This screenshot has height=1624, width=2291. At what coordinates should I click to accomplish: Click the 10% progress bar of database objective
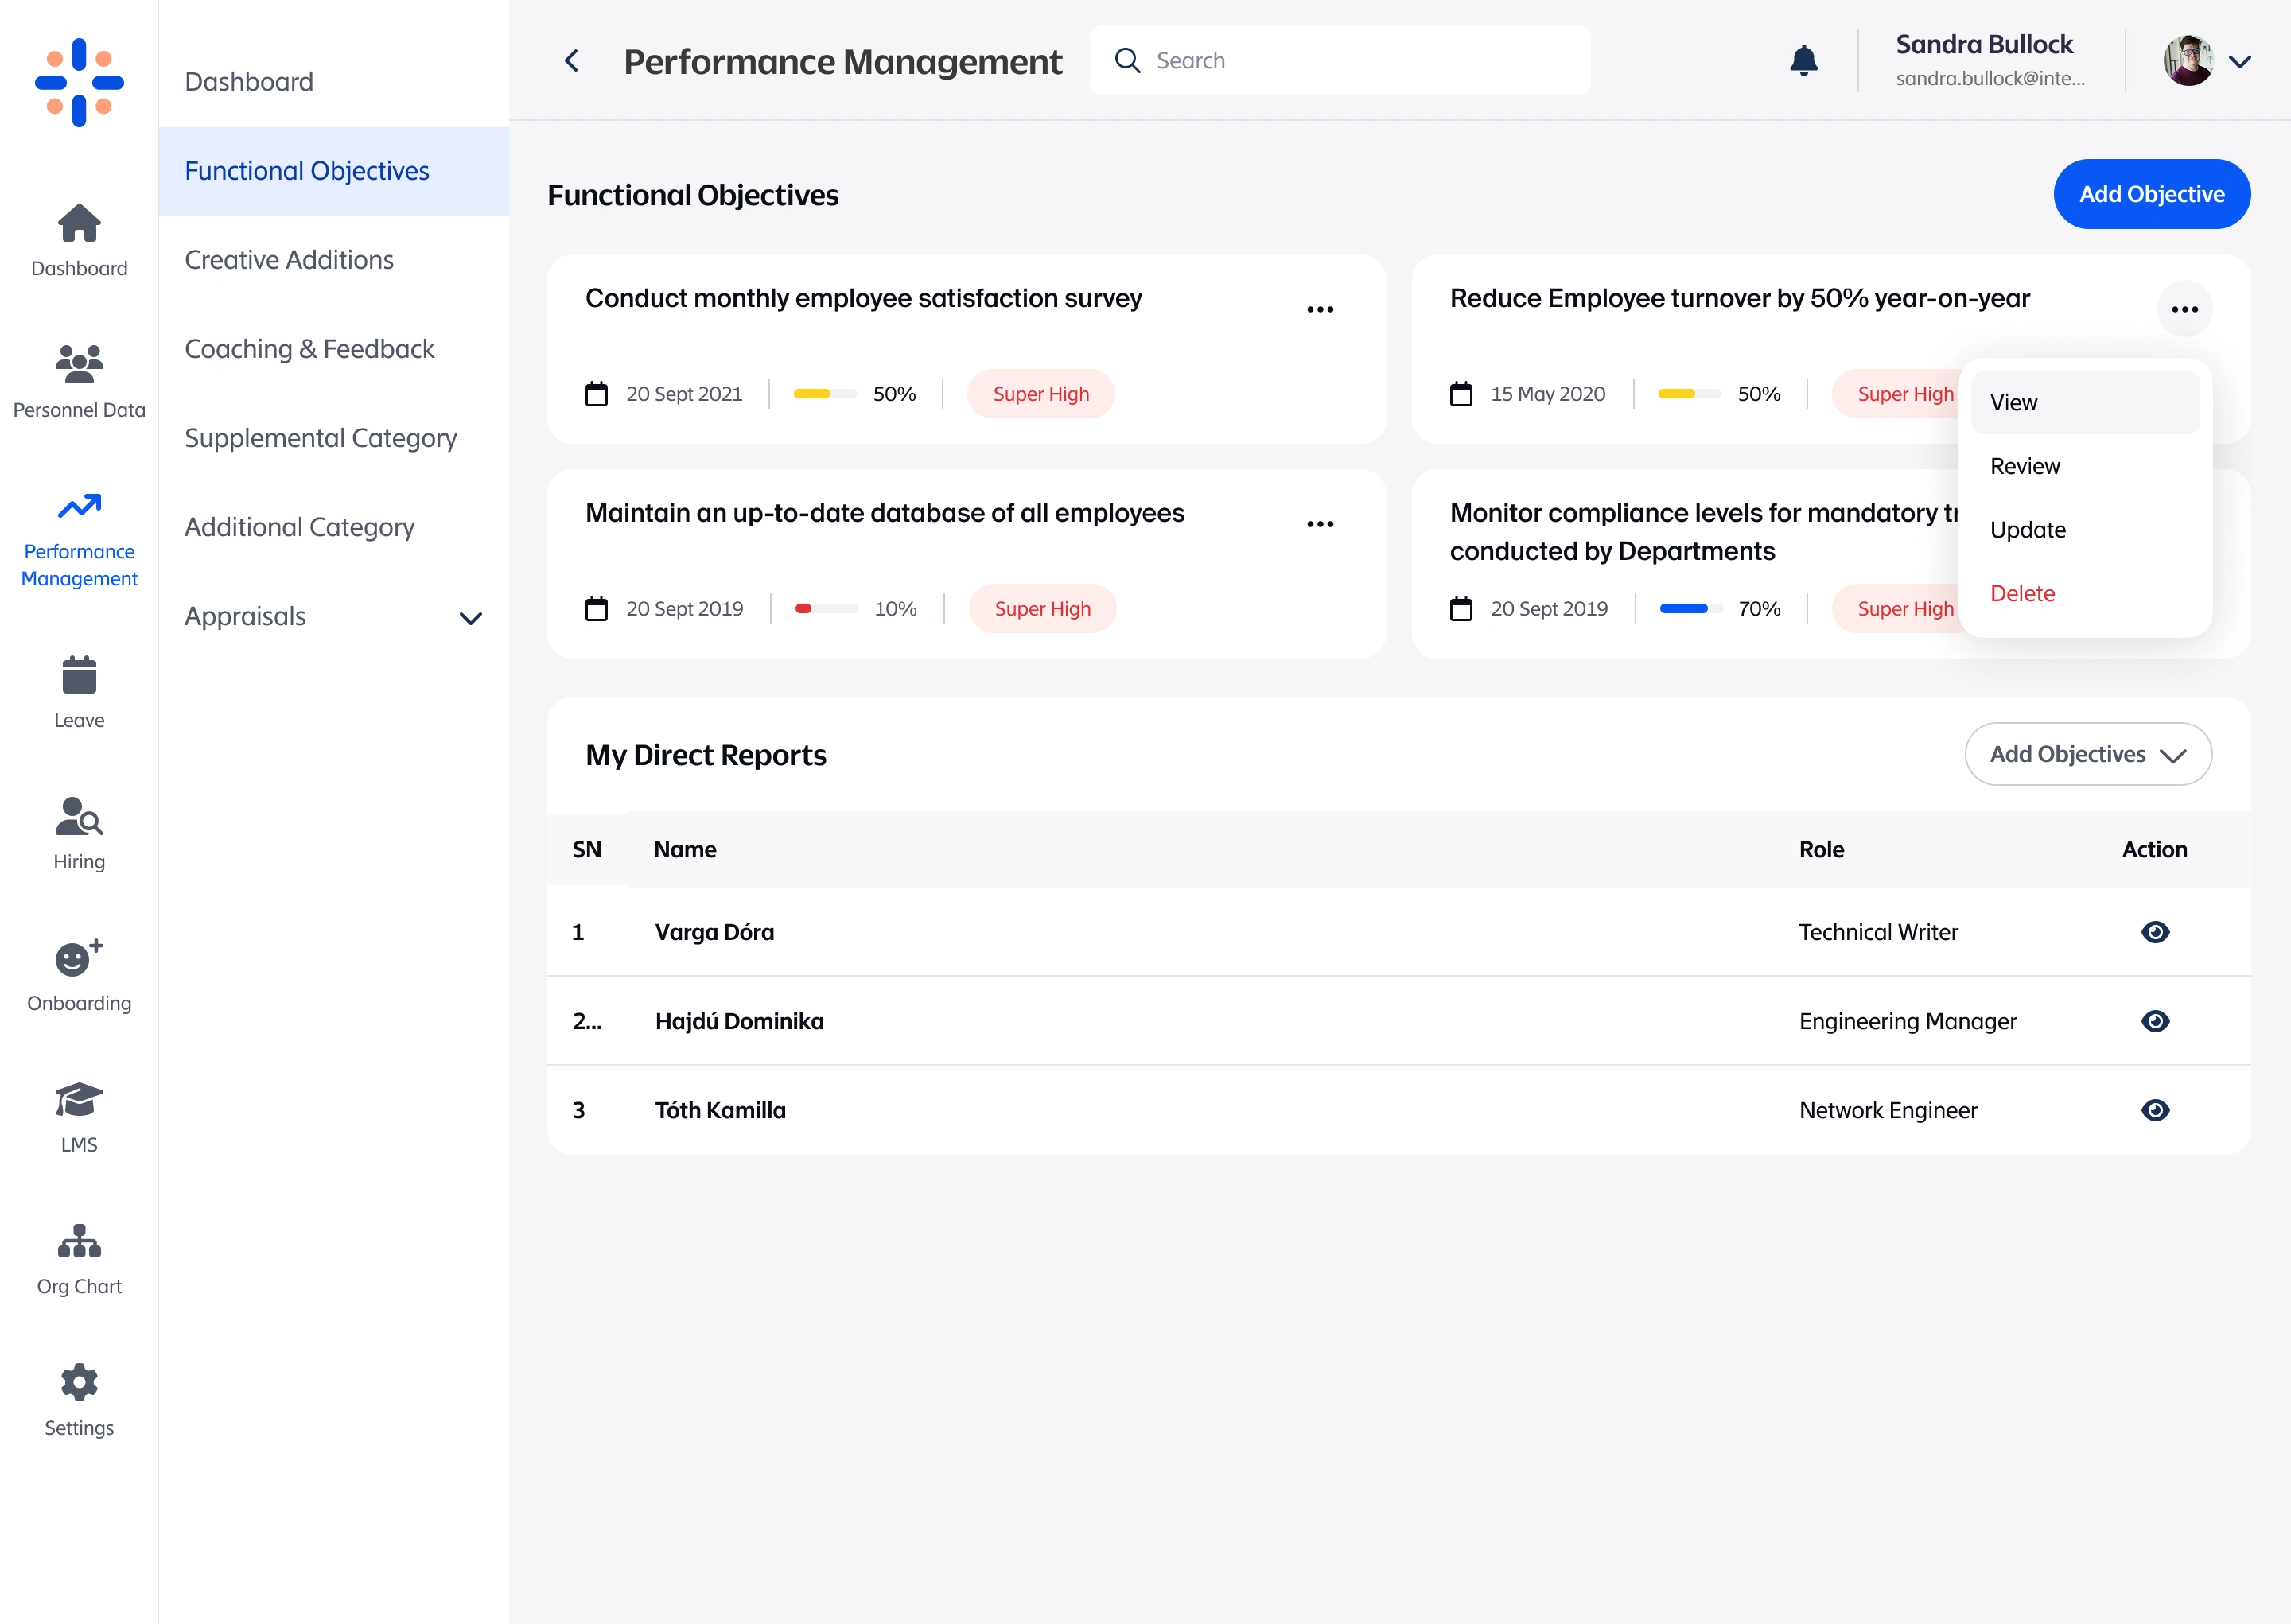coord(826,609)
